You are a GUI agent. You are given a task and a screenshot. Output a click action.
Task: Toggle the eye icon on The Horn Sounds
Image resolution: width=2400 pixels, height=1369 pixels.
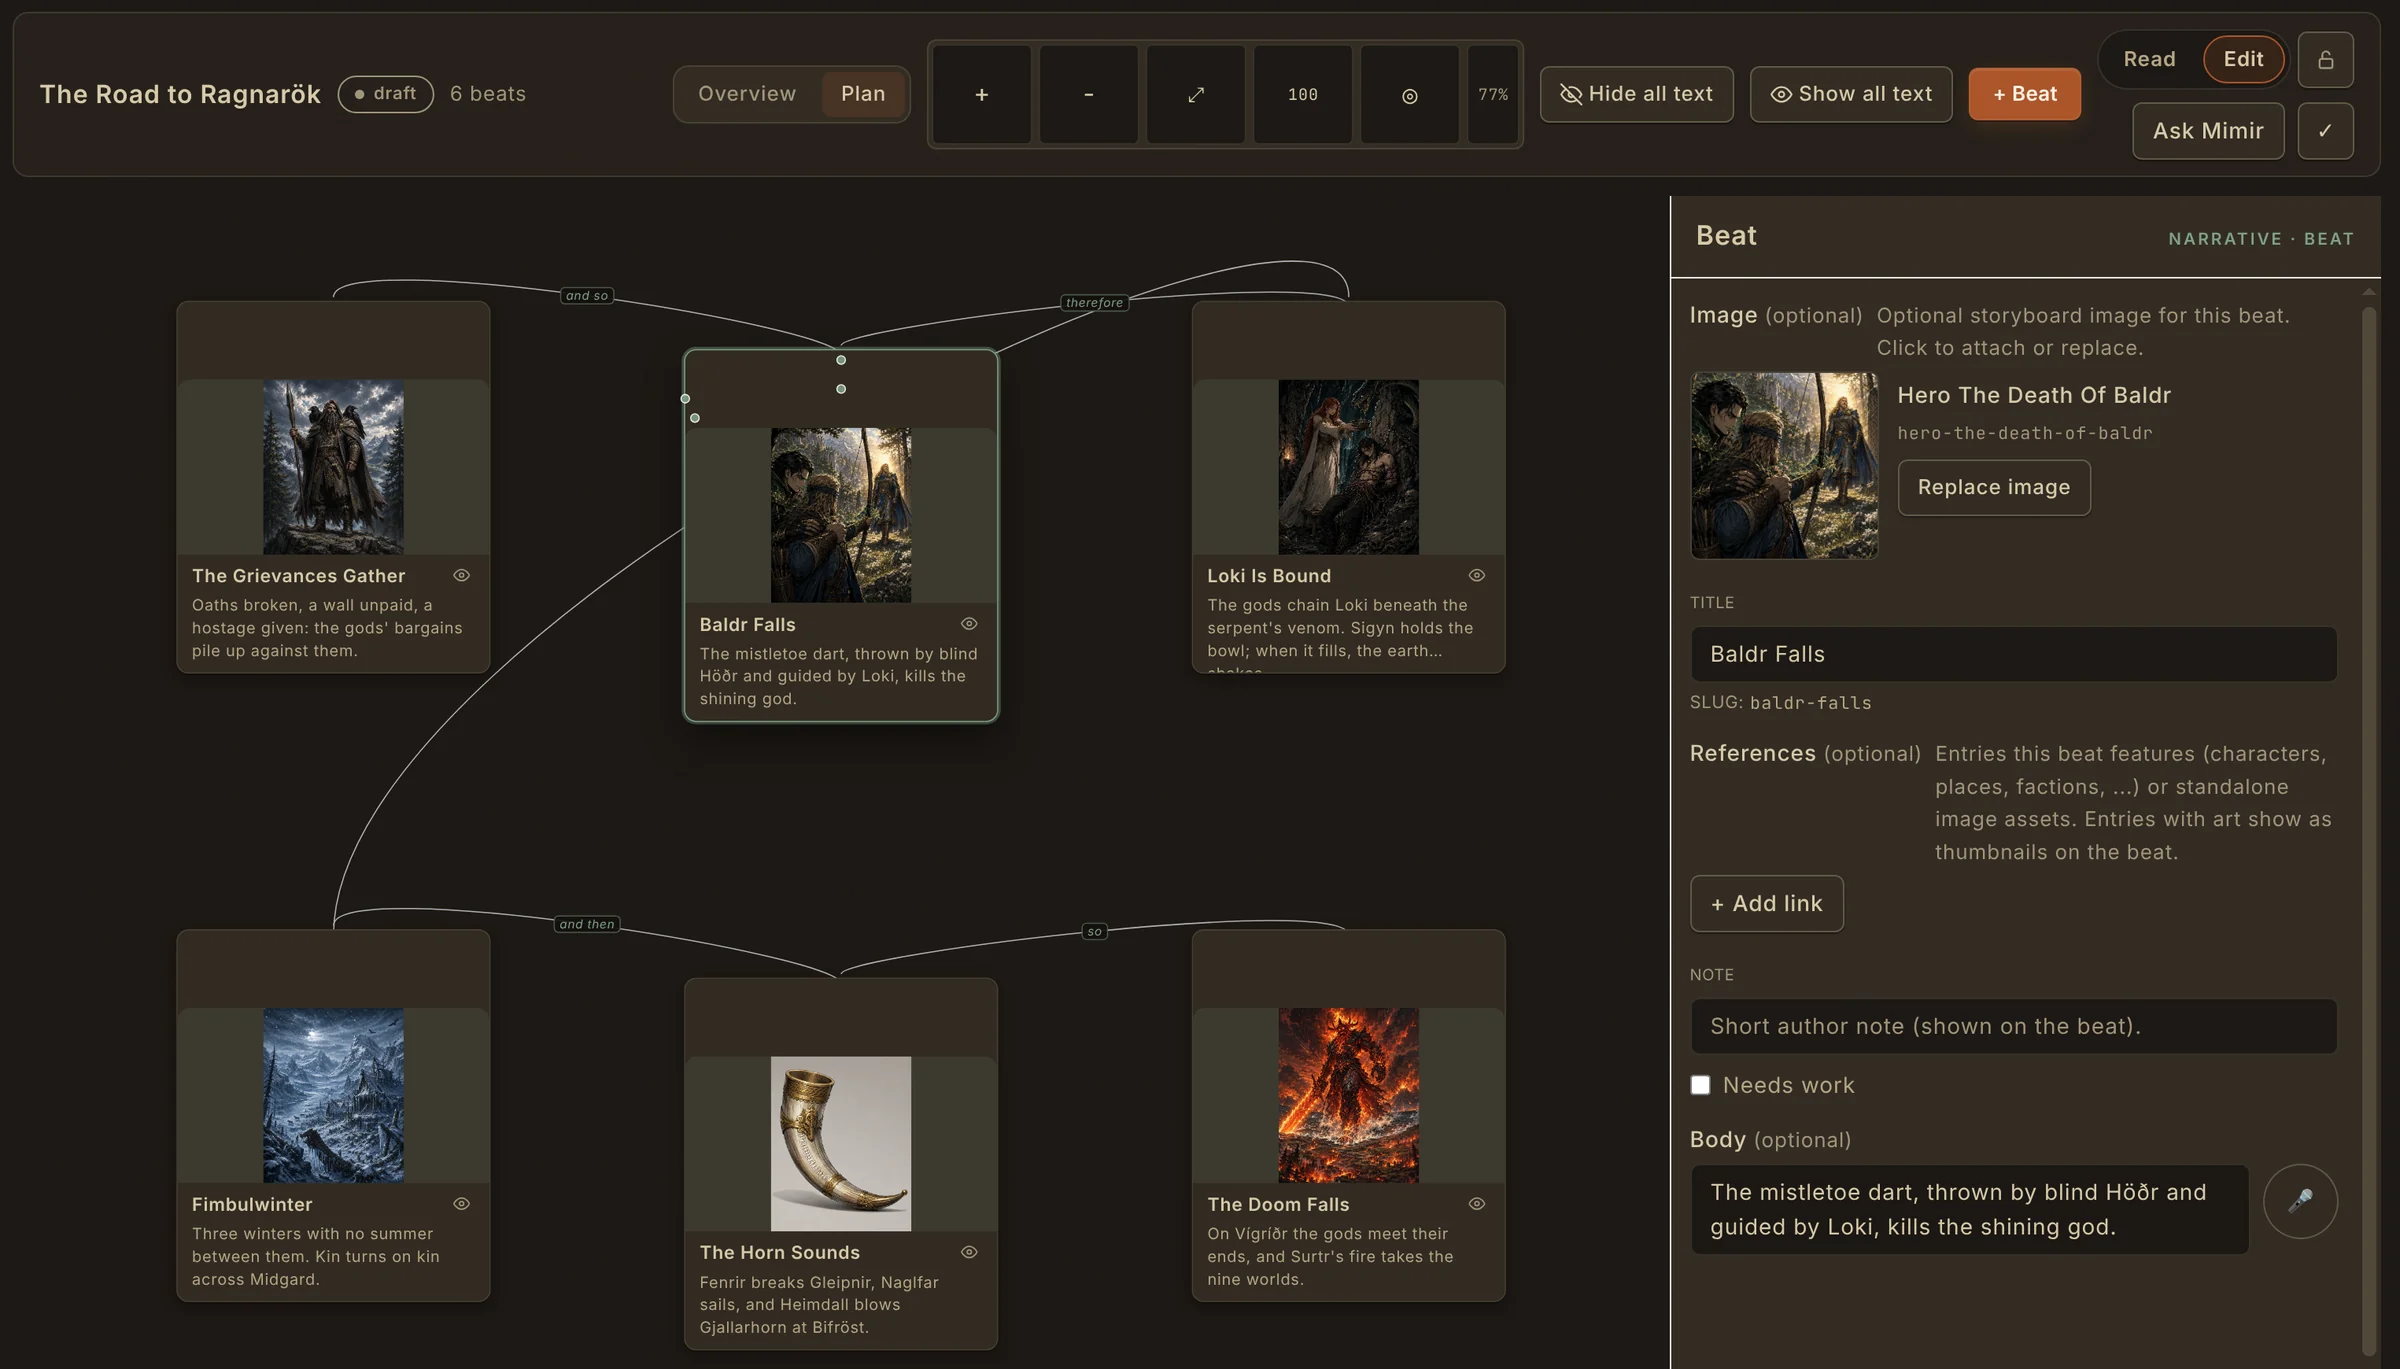tap(969, 1252)
